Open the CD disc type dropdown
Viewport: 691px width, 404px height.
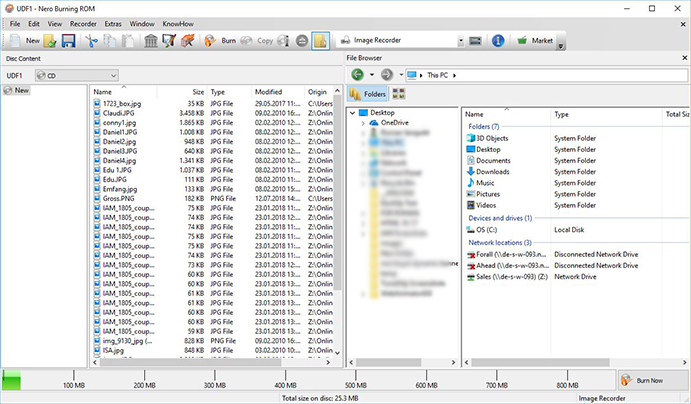pyautogui.click(x=77, y=75)
